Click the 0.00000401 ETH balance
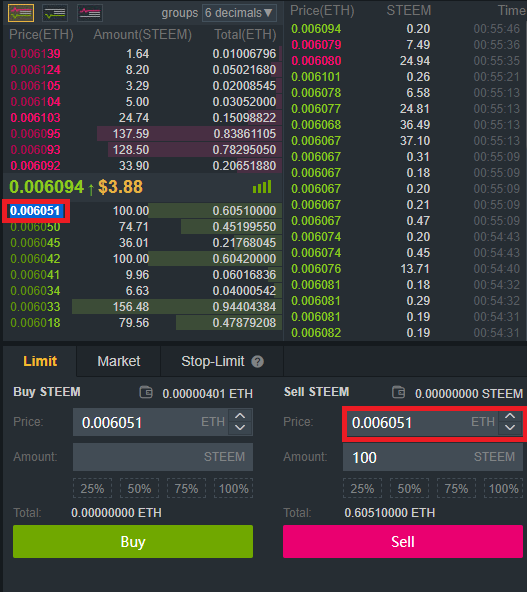Image resolution: width=527 pixels, height=592 pixels. tap(207, 393)
